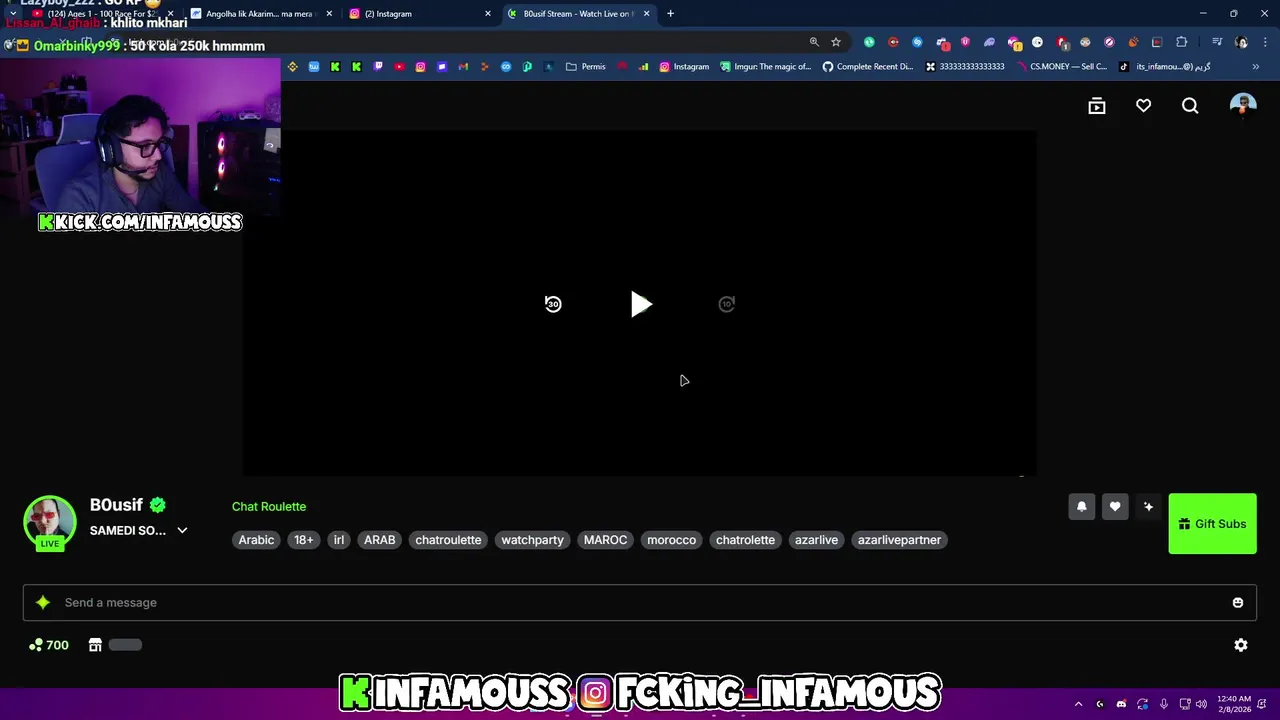Open the B0usif channel name link

116,505
